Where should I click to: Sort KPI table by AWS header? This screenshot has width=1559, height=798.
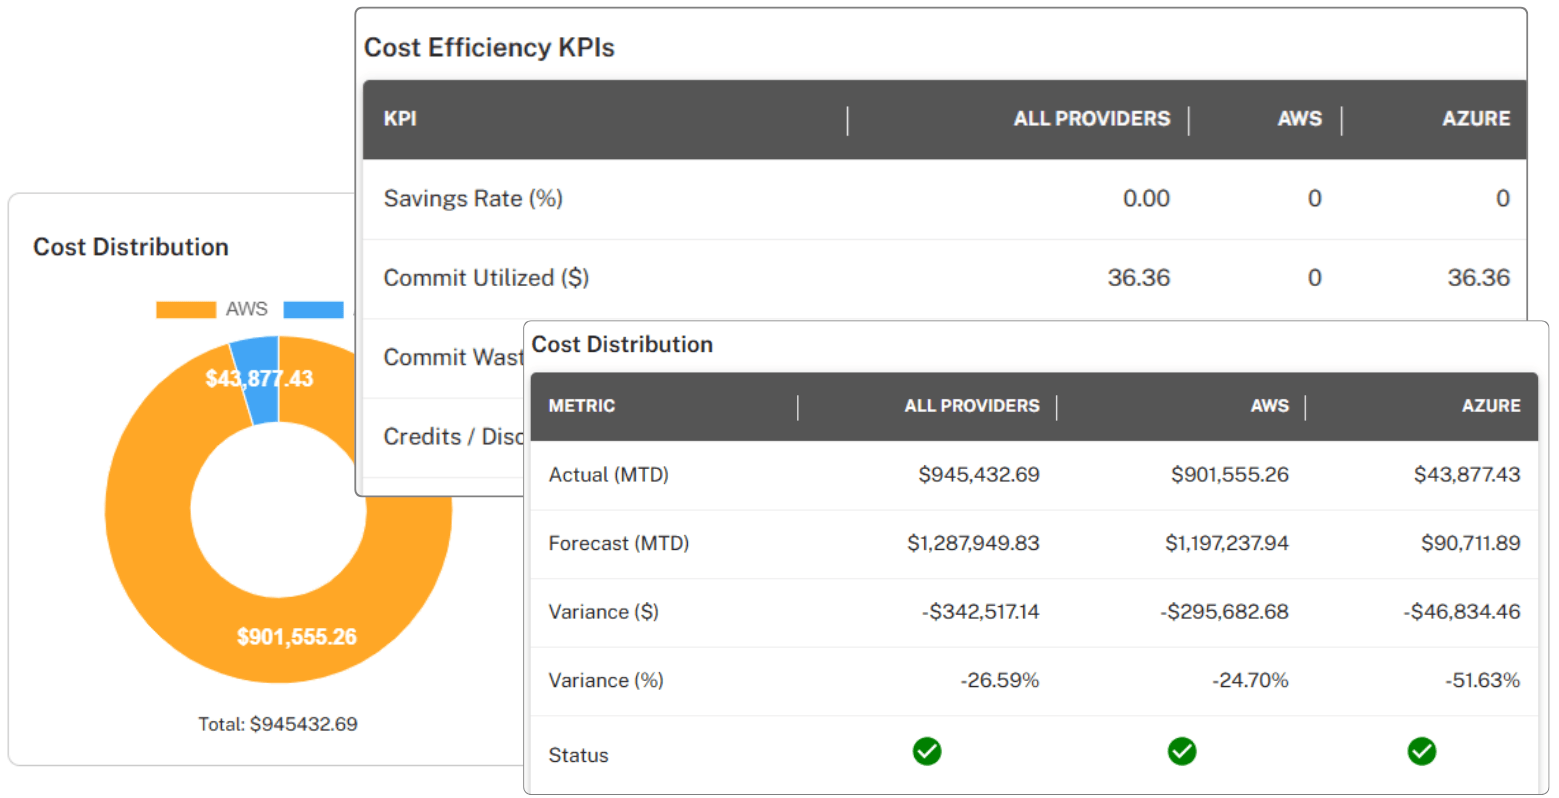[x=1300, y=118]
